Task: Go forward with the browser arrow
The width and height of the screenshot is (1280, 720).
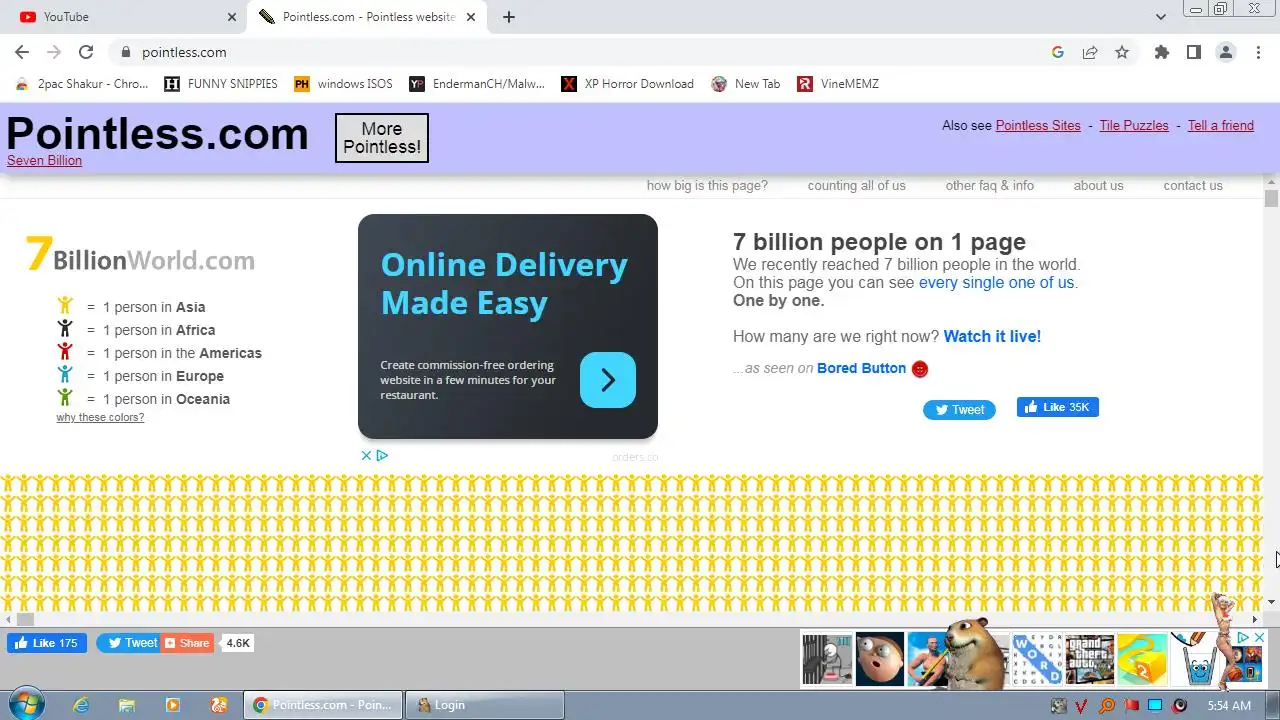Action: [x=54, y=52]
